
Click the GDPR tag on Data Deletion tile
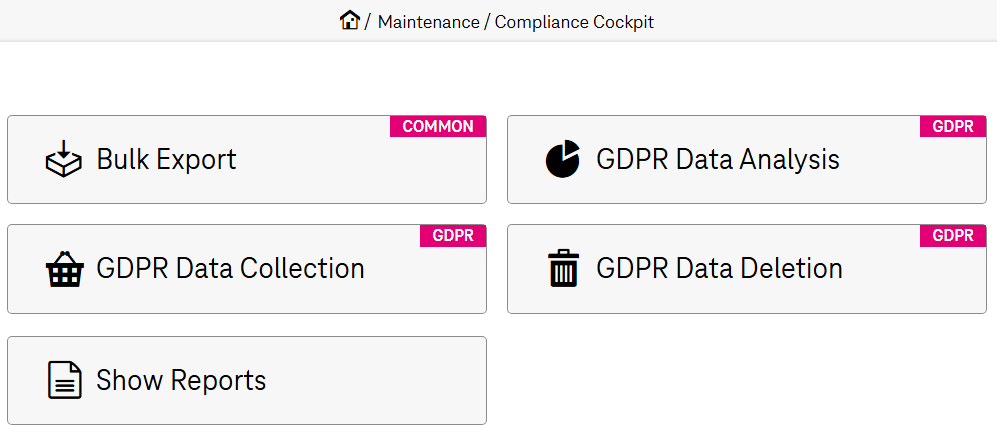(953, 235)
